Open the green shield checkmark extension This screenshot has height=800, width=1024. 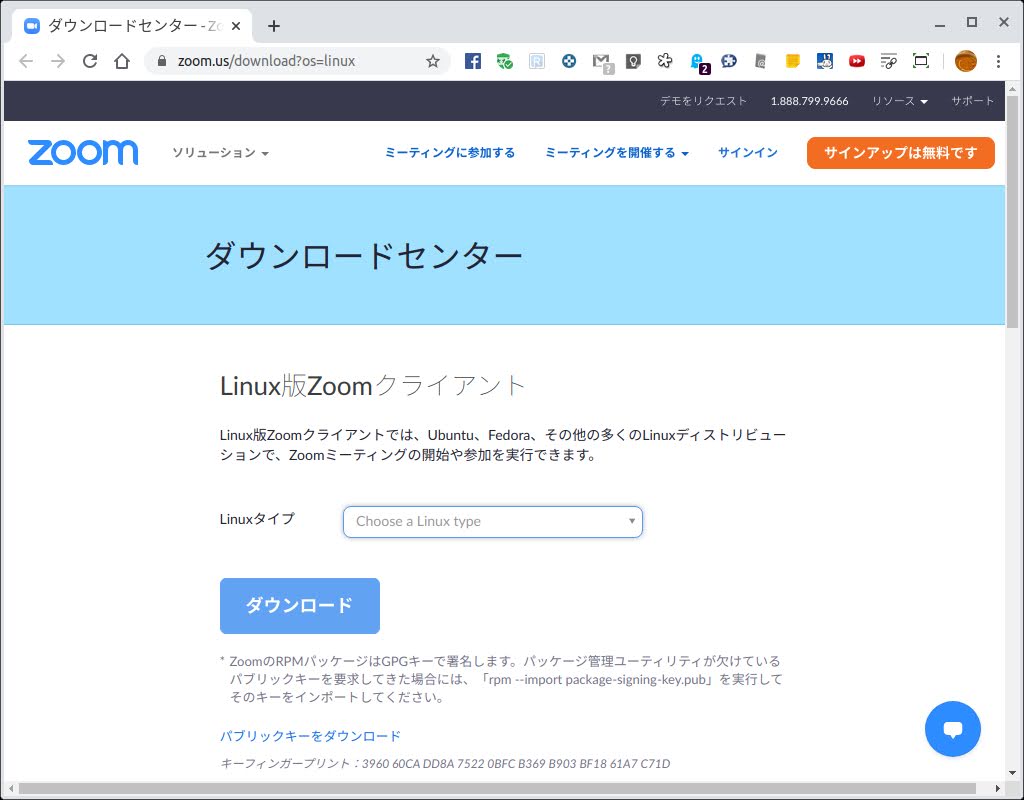[x=504, y=61]
